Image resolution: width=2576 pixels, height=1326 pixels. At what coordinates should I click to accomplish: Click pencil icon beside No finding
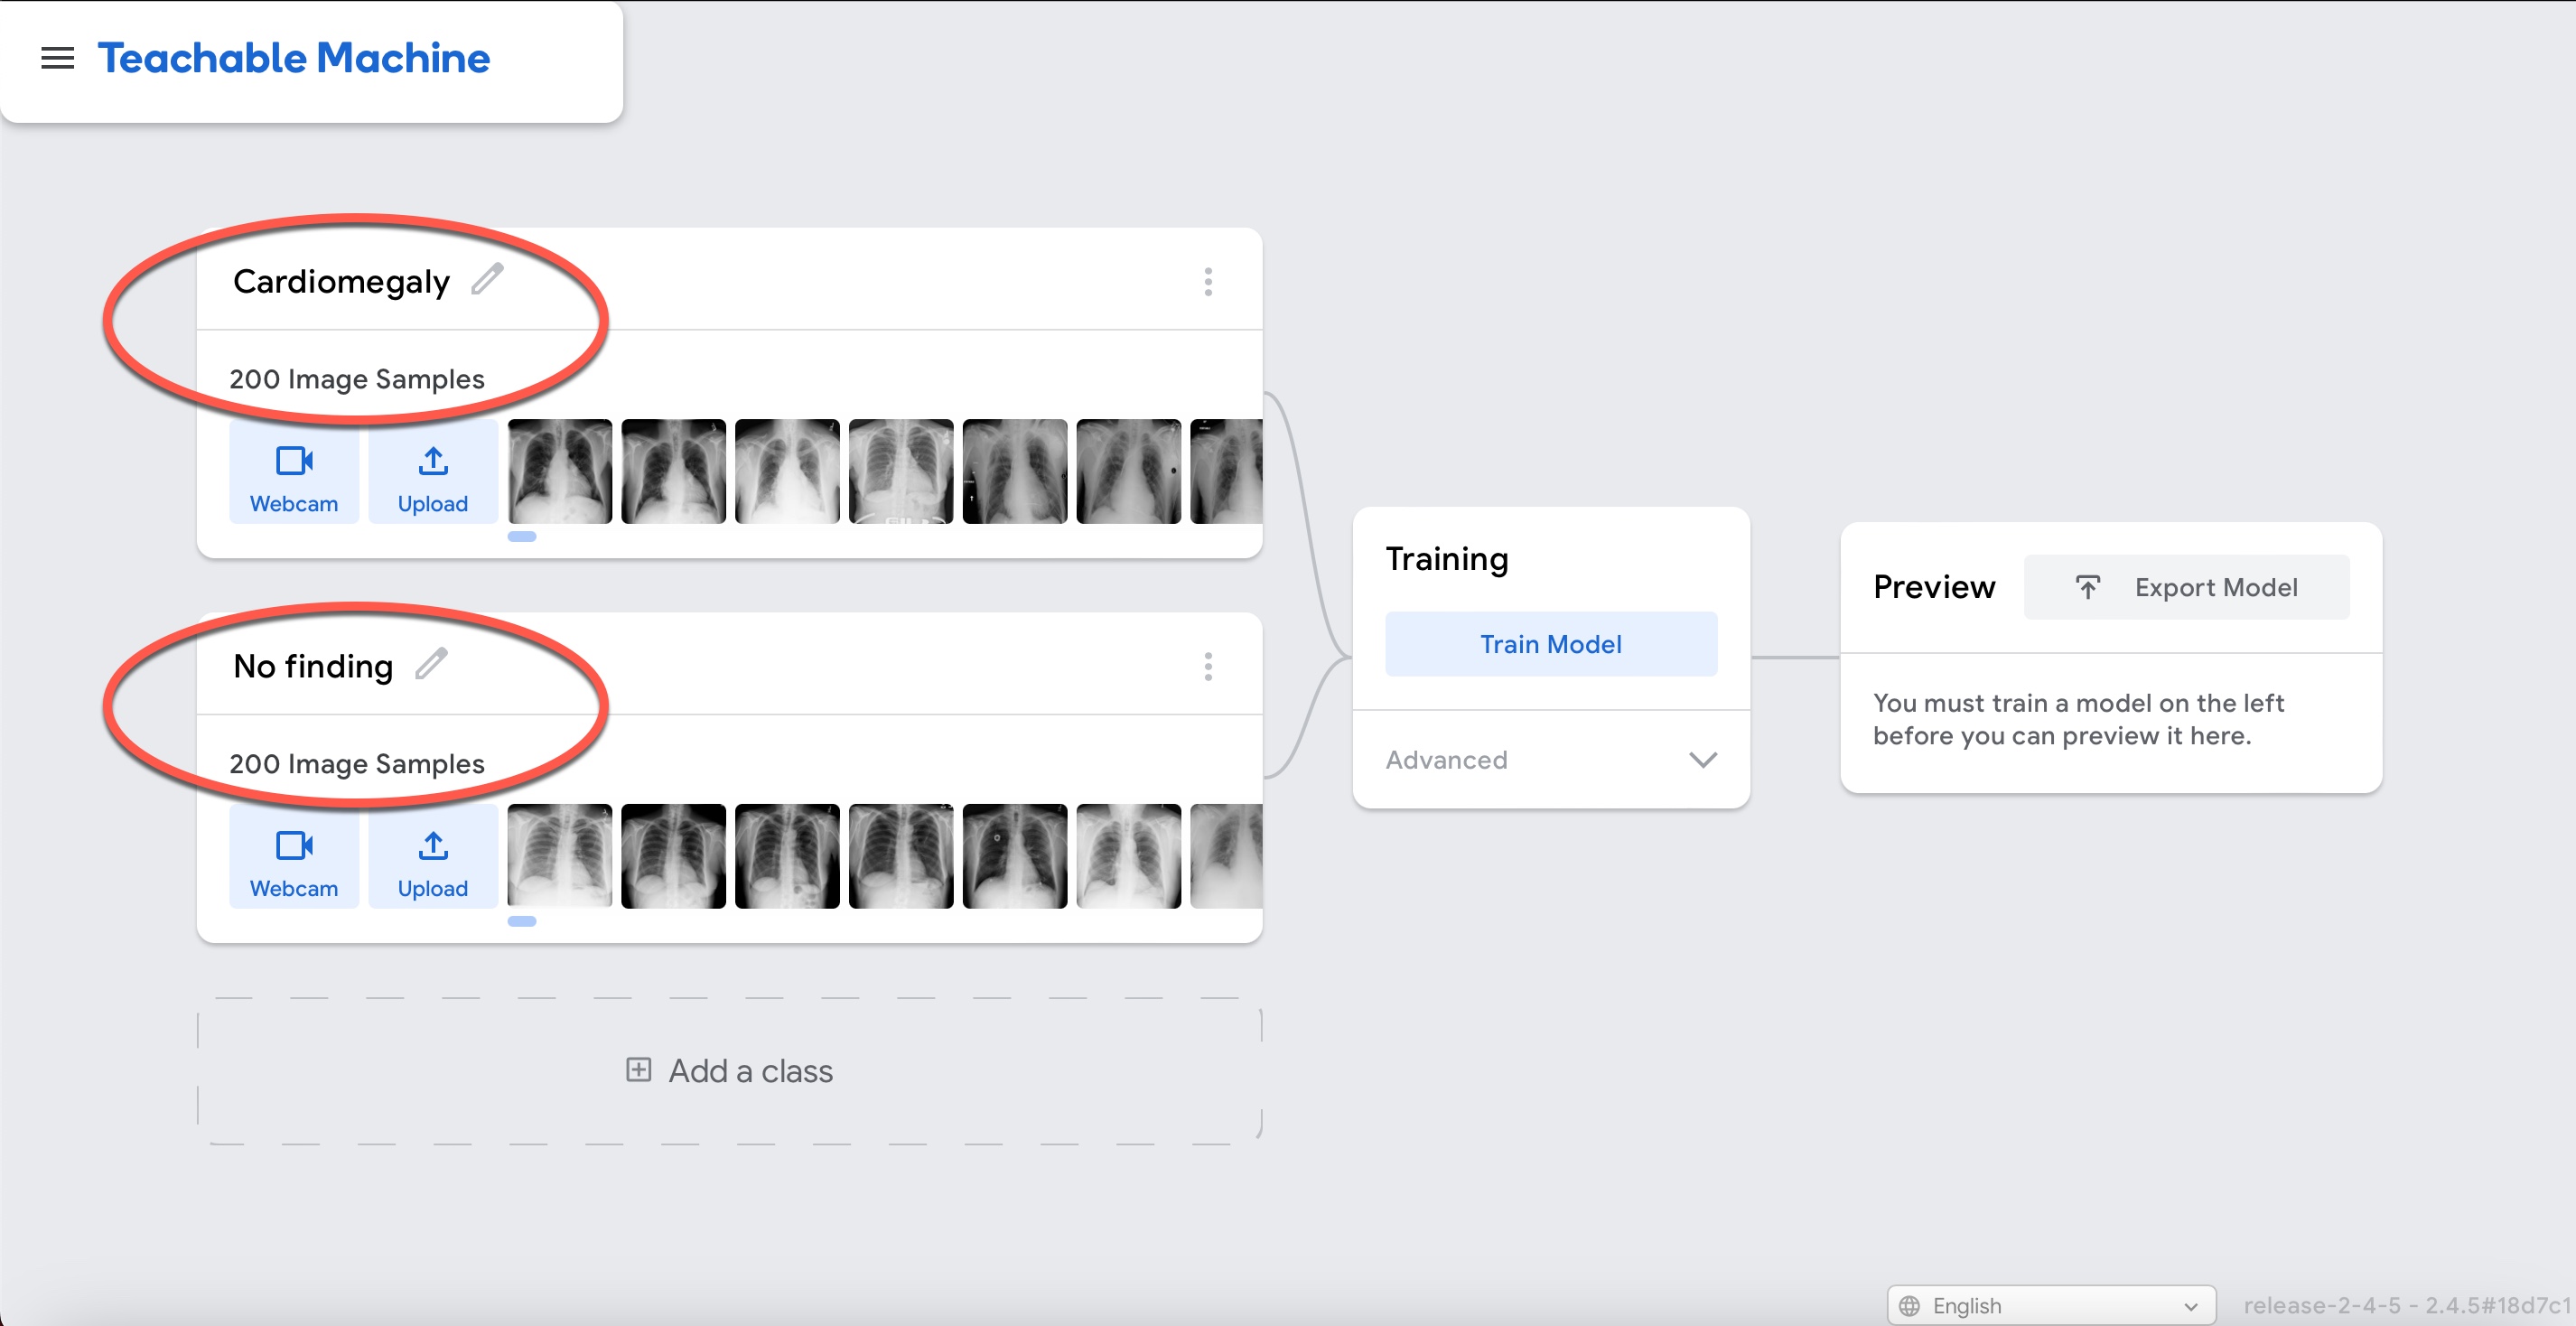(x=431, y=664)
